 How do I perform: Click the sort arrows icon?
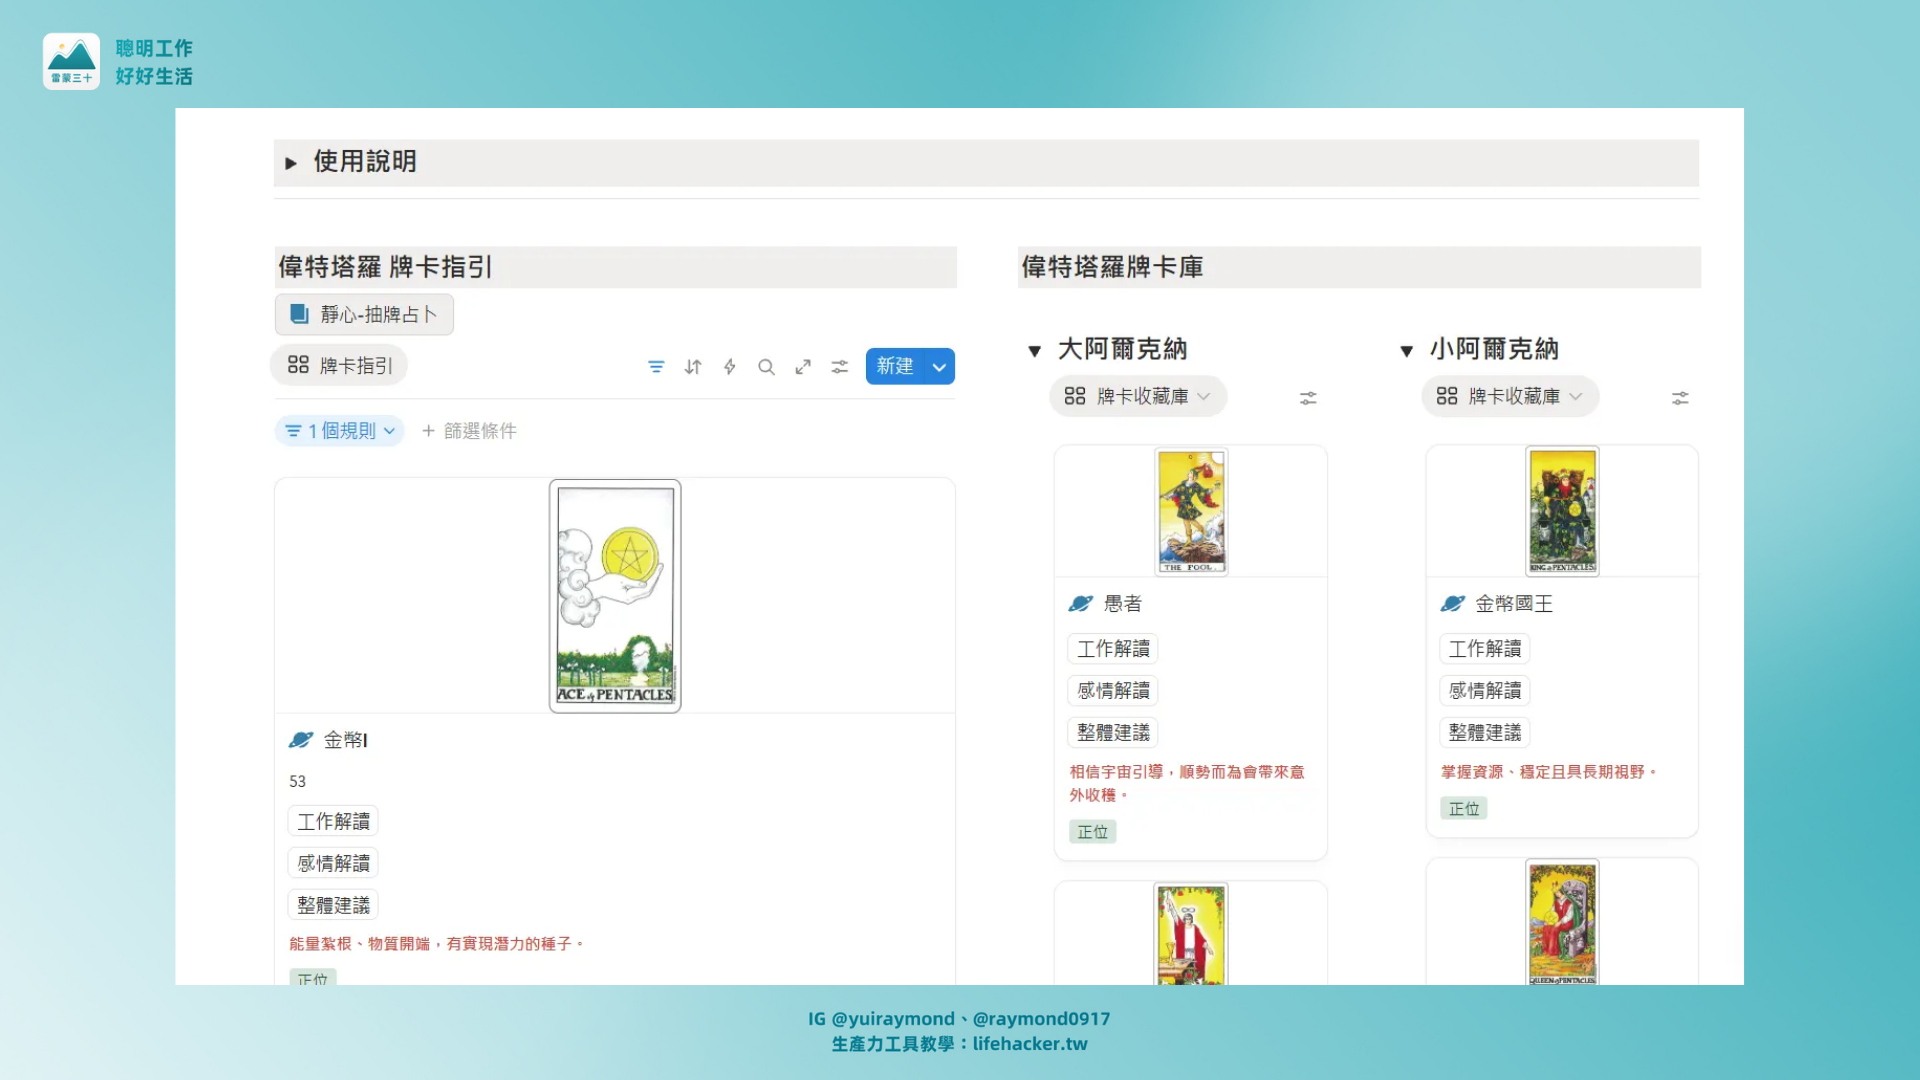coord(693,367)
